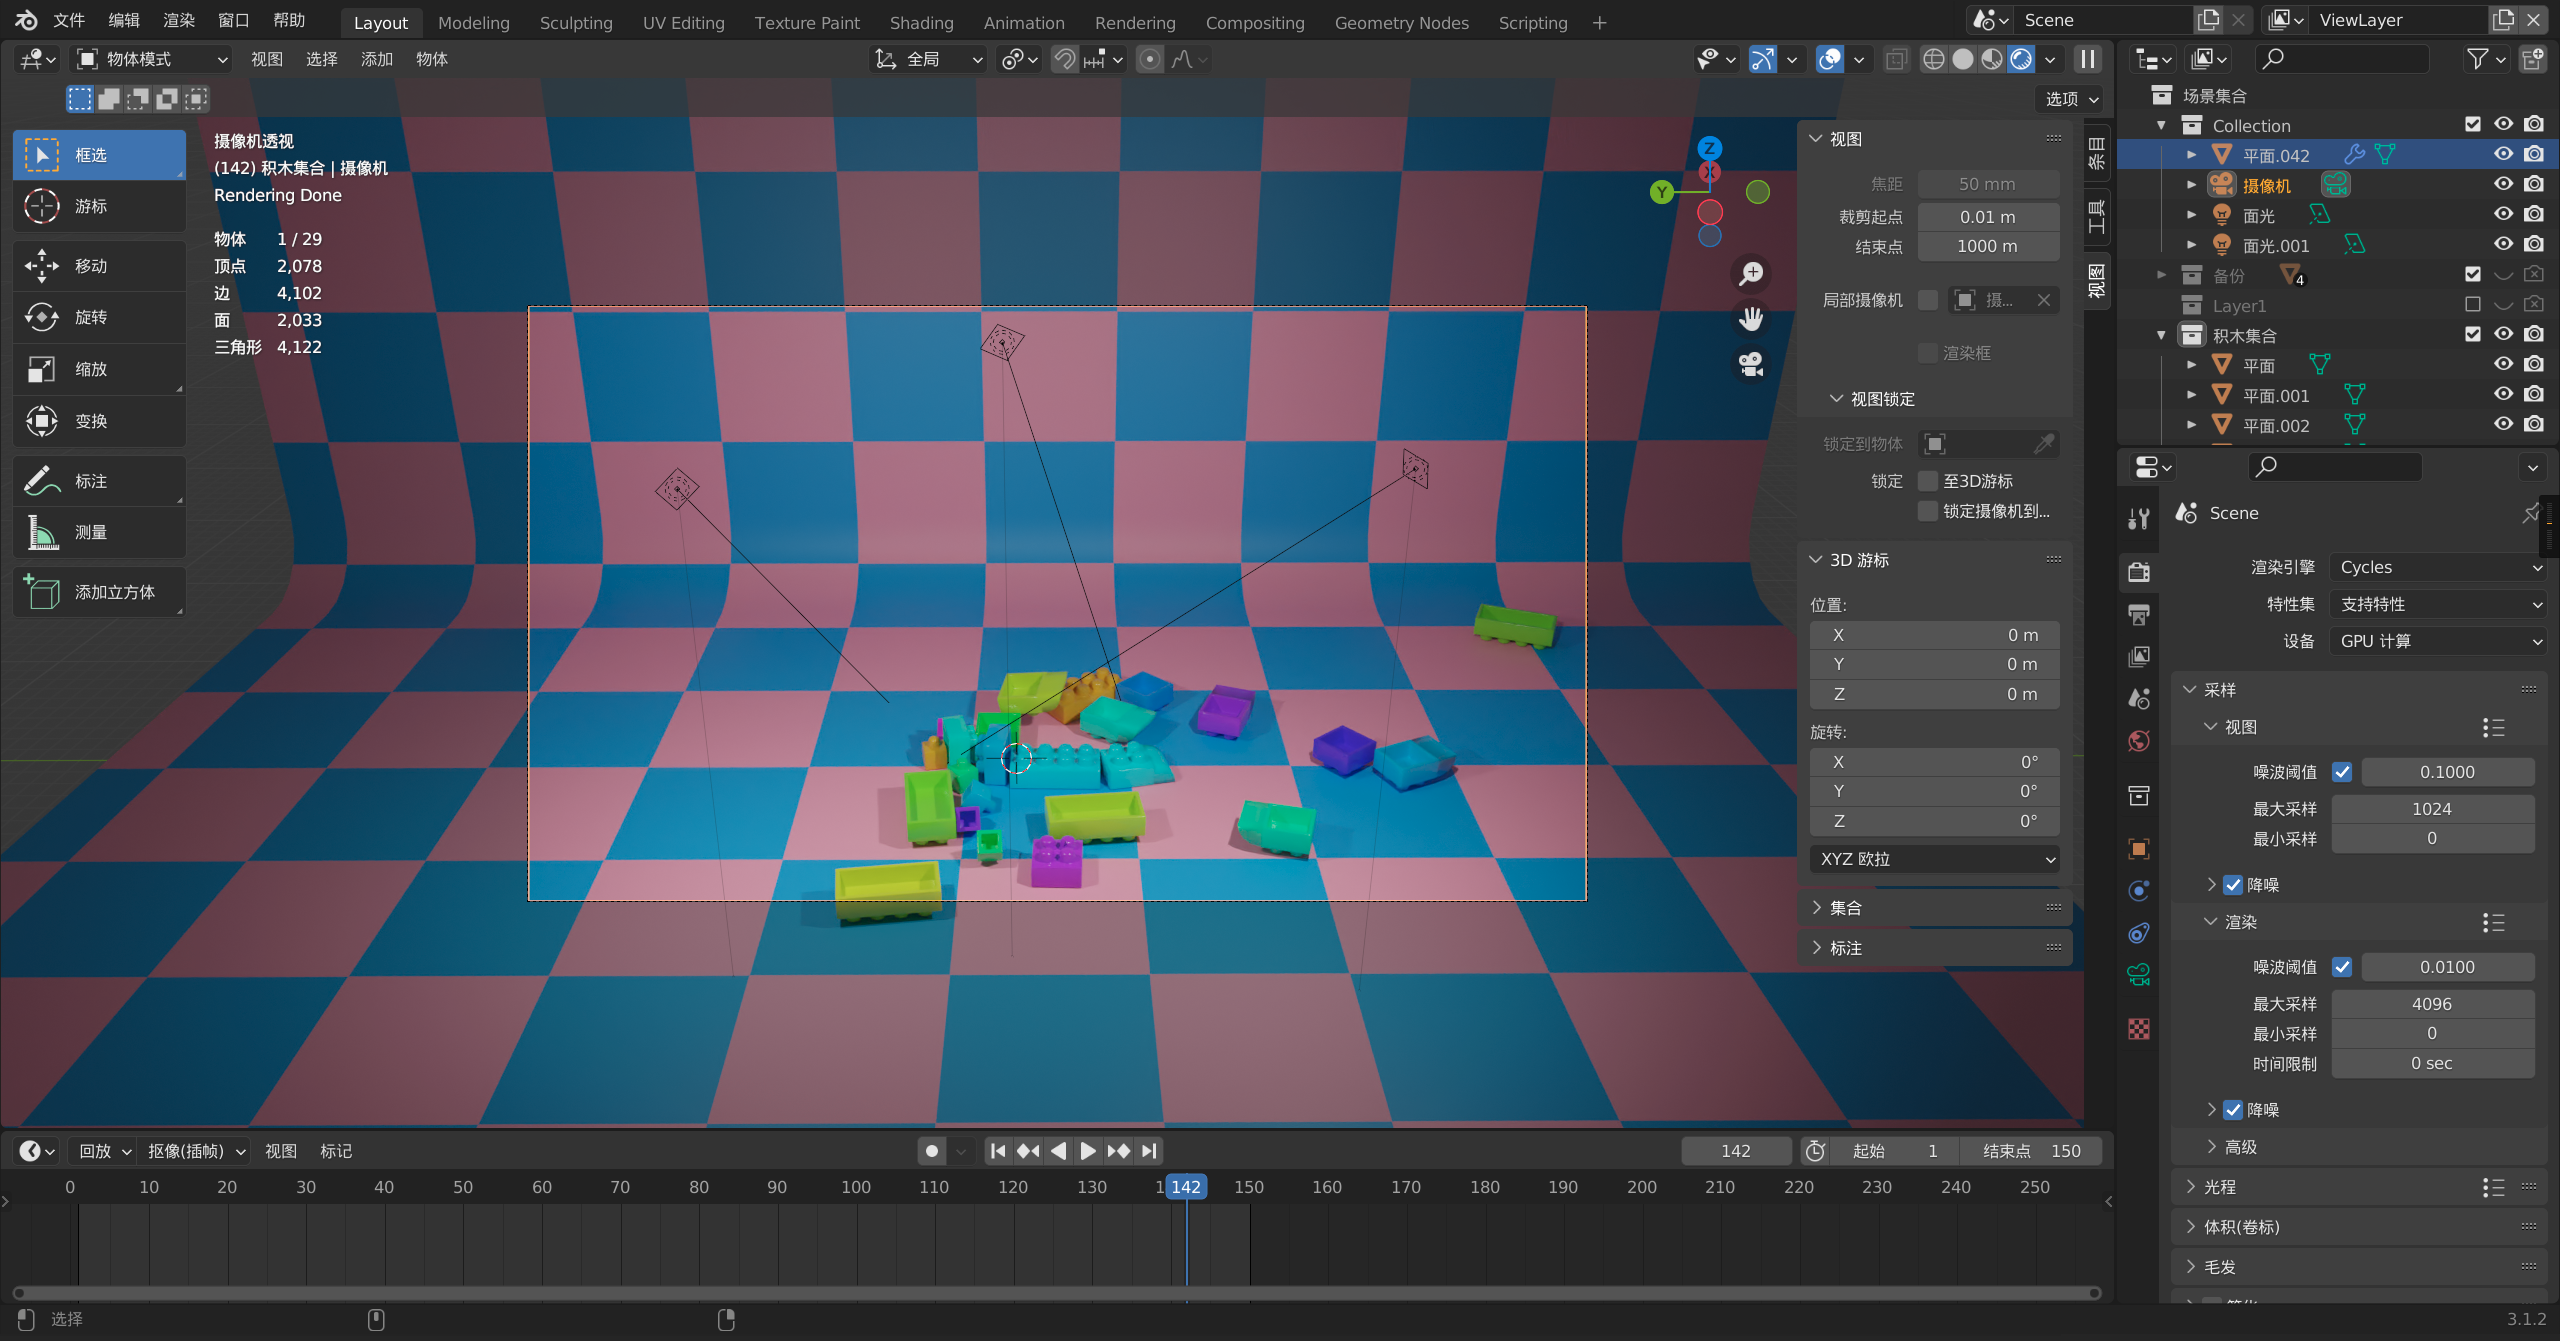Expand the 集合 panel
The width and height of the screenshot is (2560, 1341).
1935,908
